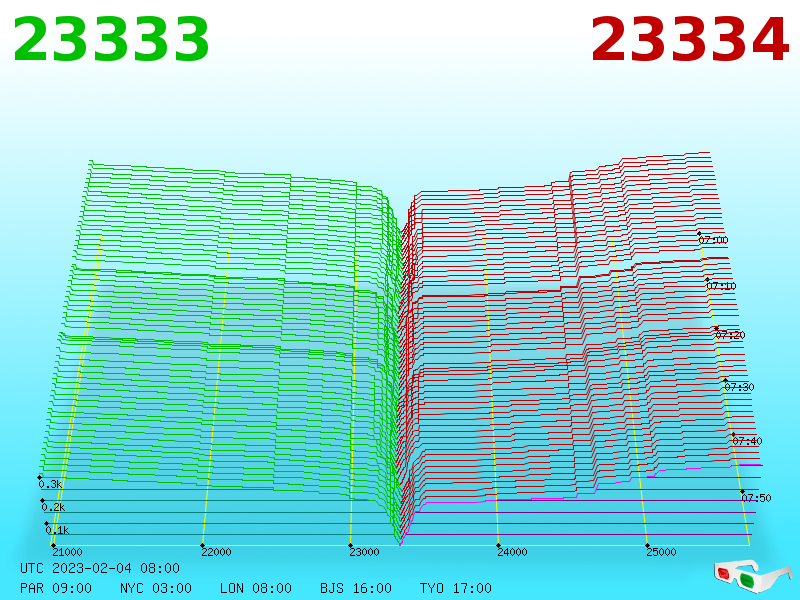The image size is (800, 600).
Task: Click the green bid price 23333
Action: (x=111, y=40)
